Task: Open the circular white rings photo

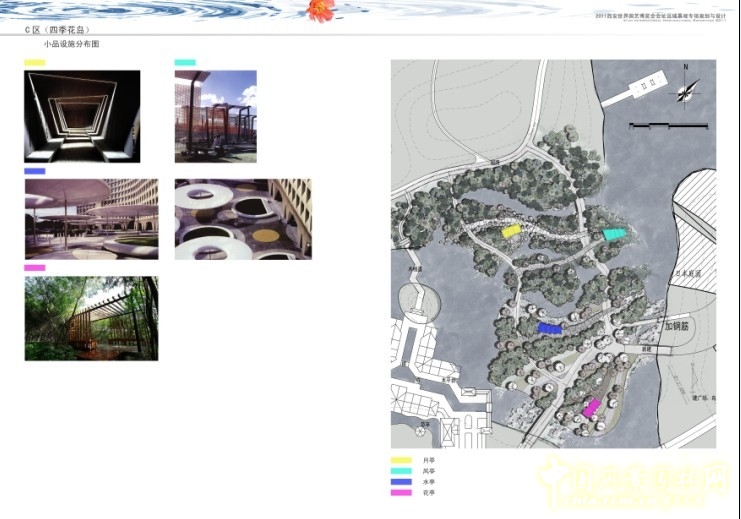Action: [x=243, y=219]
